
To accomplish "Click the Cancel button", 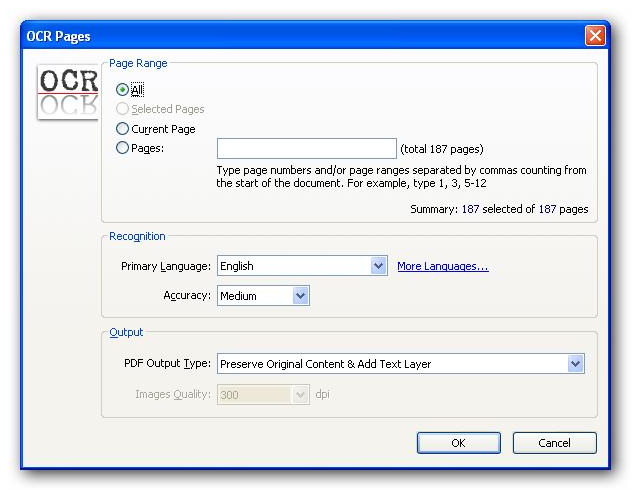I will 554,443.
